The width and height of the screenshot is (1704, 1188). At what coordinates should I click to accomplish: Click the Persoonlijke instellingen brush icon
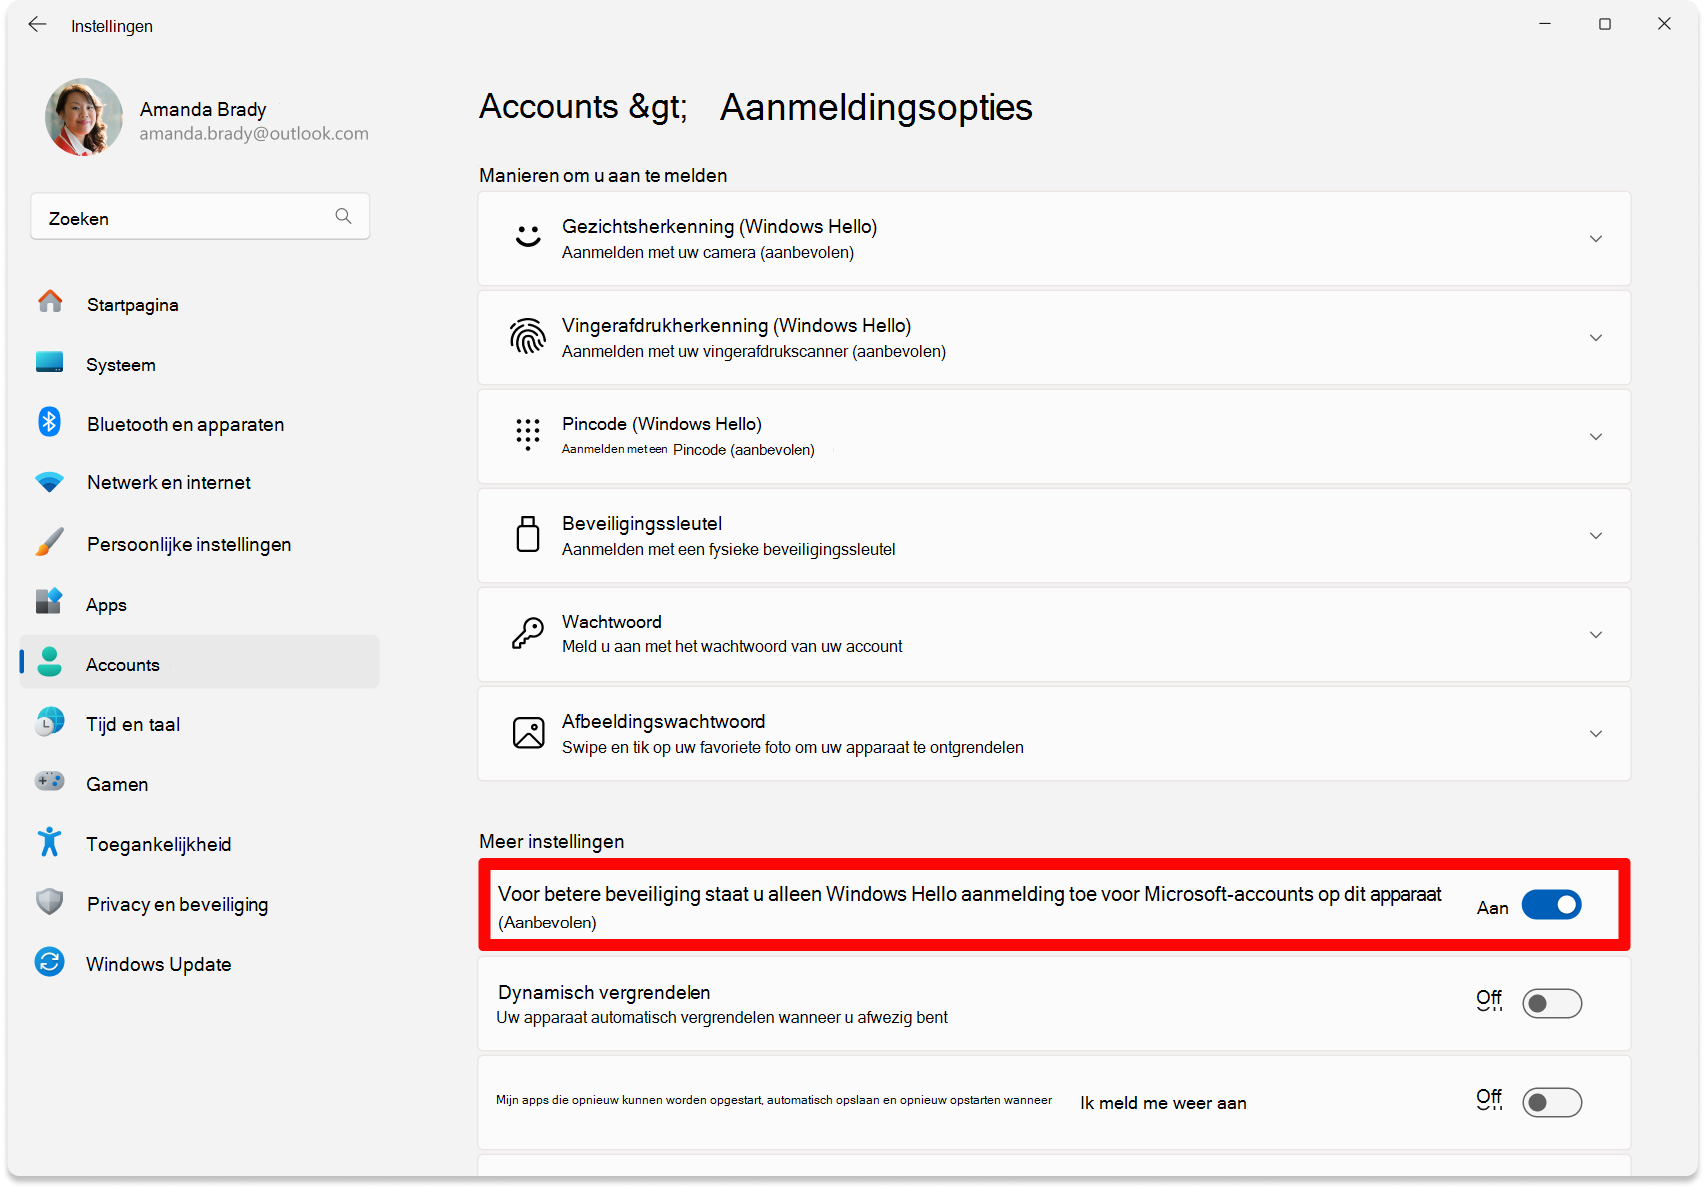click(49, 542)
